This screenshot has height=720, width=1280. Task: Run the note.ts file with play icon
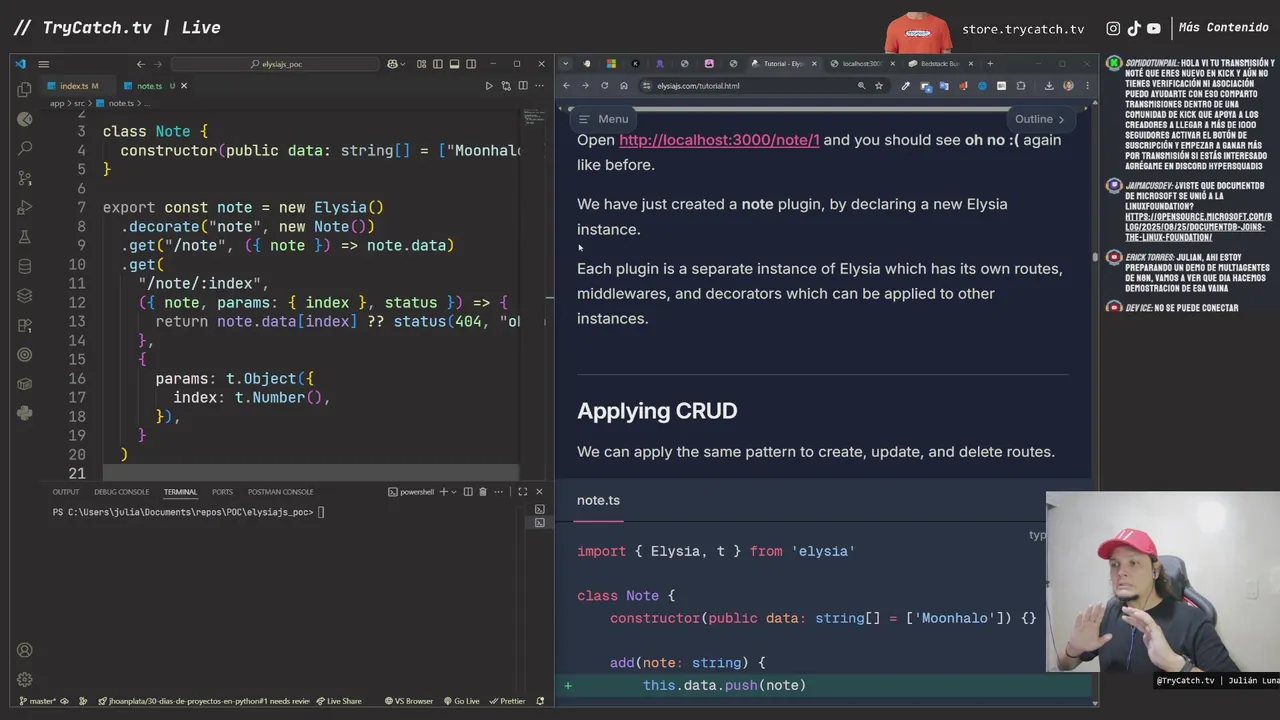[489, 86]
